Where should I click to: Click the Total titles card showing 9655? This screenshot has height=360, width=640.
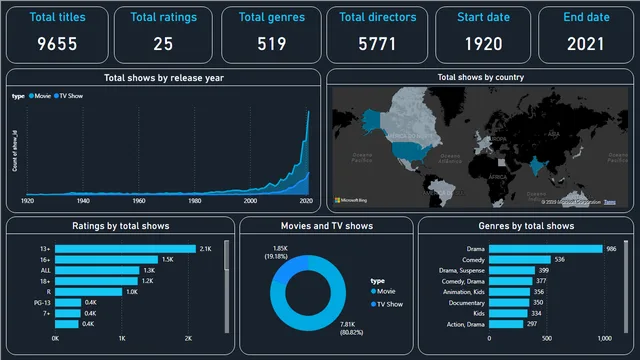pyautogui.click(x=57, y=35)
